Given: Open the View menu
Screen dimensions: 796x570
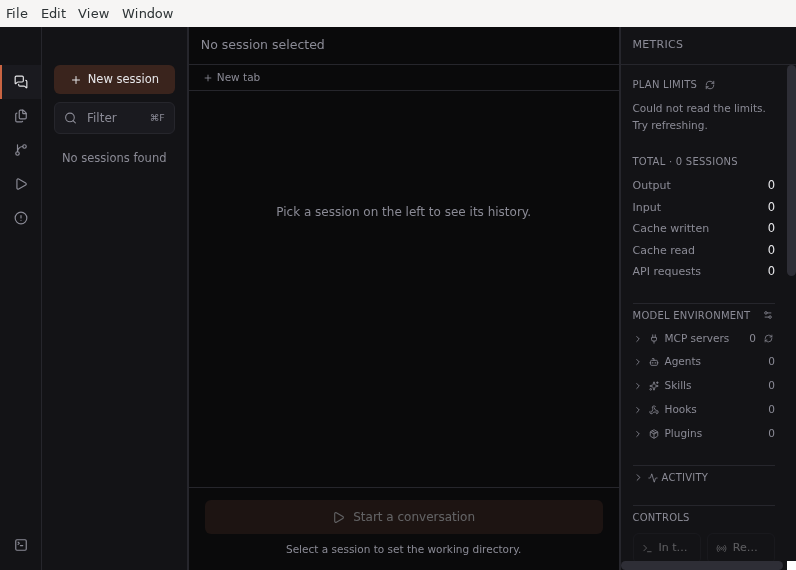Looking at the screenshot, I should pos(93,13).
